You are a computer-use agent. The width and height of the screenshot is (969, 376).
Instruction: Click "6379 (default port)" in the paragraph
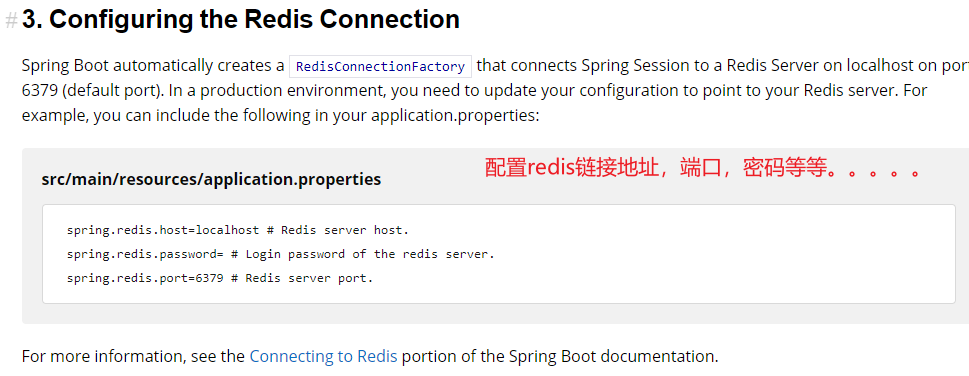(x=91, y=90)
